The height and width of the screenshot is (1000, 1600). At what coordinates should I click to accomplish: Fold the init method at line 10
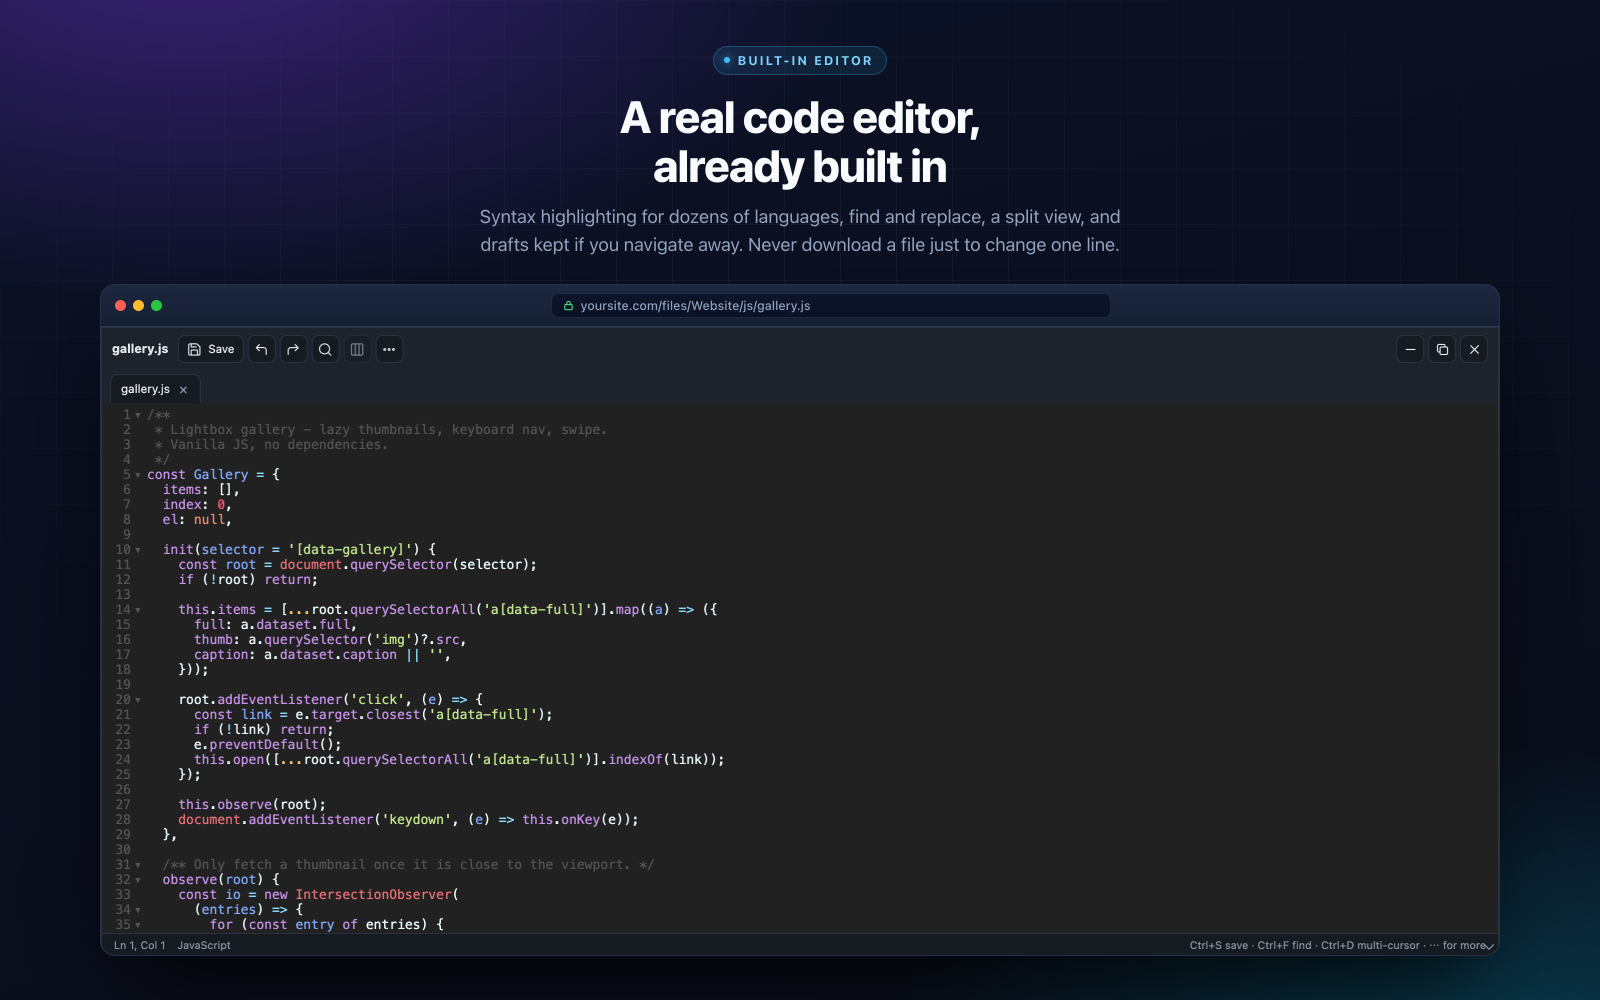point(138,550)
